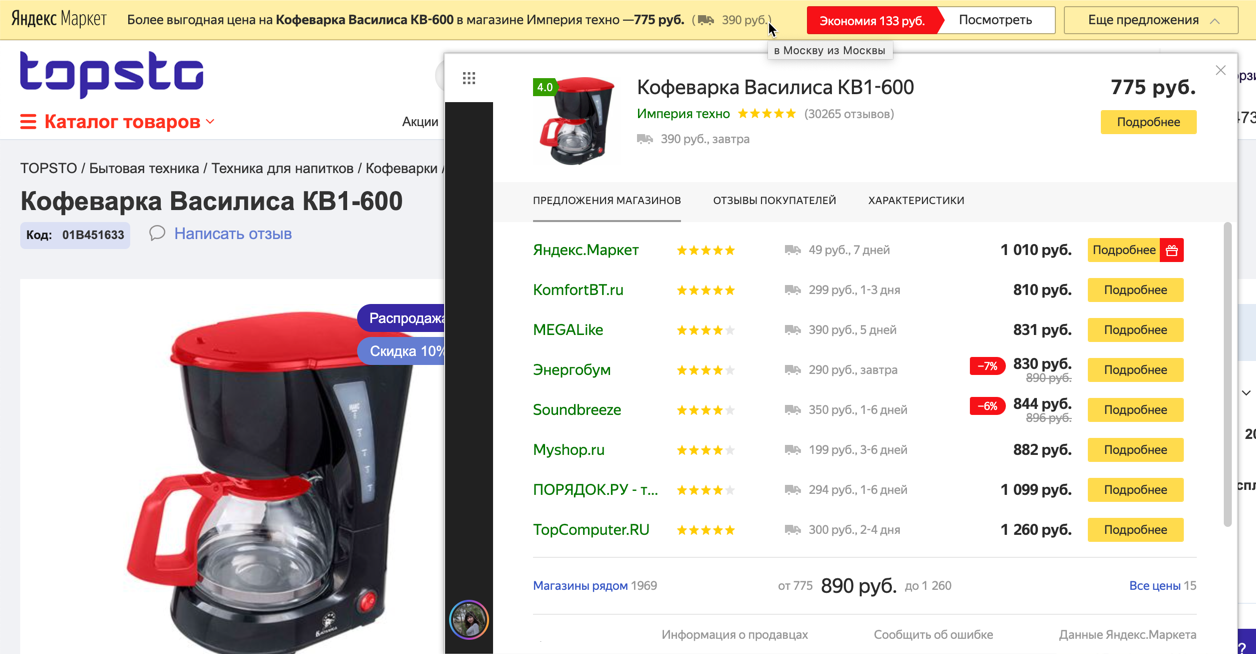Image resolution: width=1256 pixels, height=654 pixels.
Task: Click the (30265 отзывов) review count
Action: point(849,114)
